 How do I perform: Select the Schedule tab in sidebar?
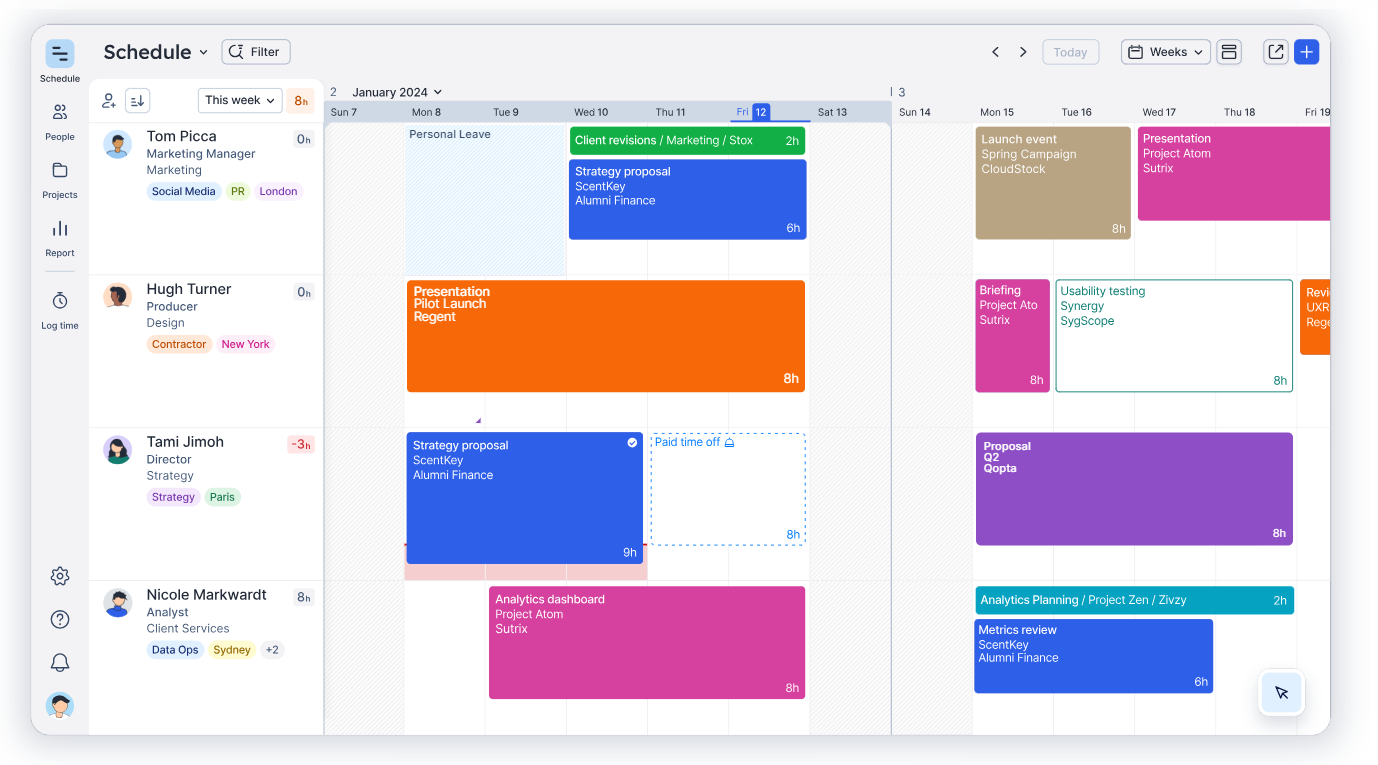[x=60, y=54]
